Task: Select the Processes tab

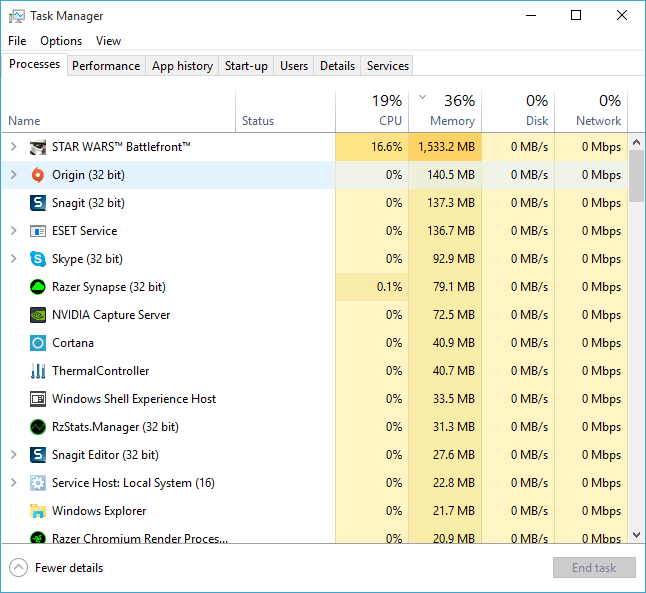Action: click(35, 64)
